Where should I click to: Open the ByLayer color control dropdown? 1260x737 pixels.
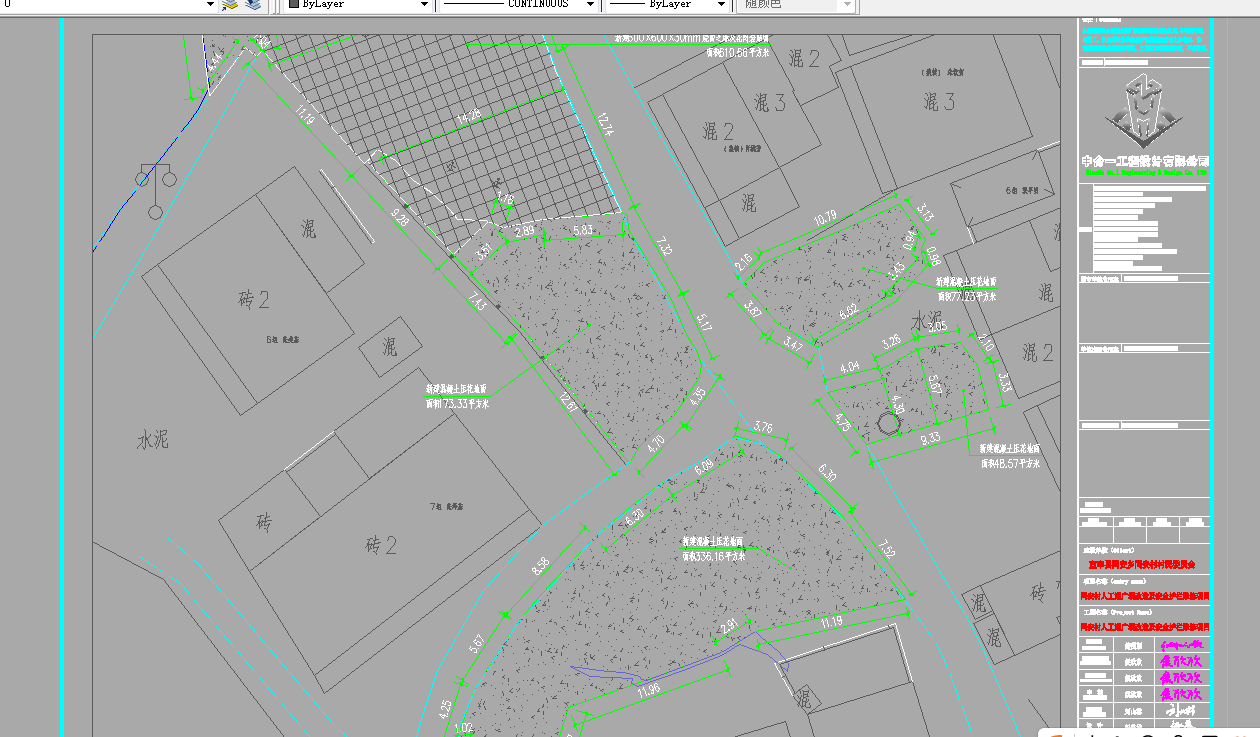pyautogui.click(x=357, y=5)
